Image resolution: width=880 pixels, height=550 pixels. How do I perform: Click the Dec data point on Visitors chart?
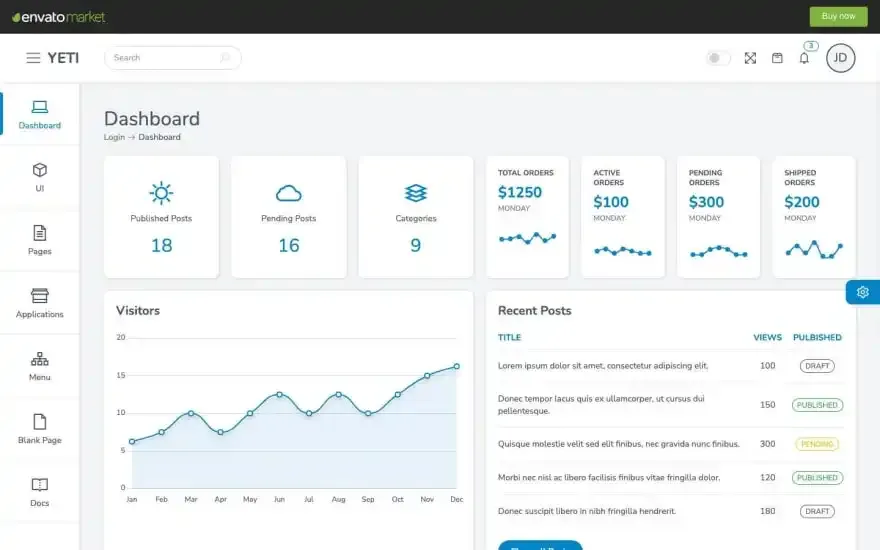[x=457, y=366]
